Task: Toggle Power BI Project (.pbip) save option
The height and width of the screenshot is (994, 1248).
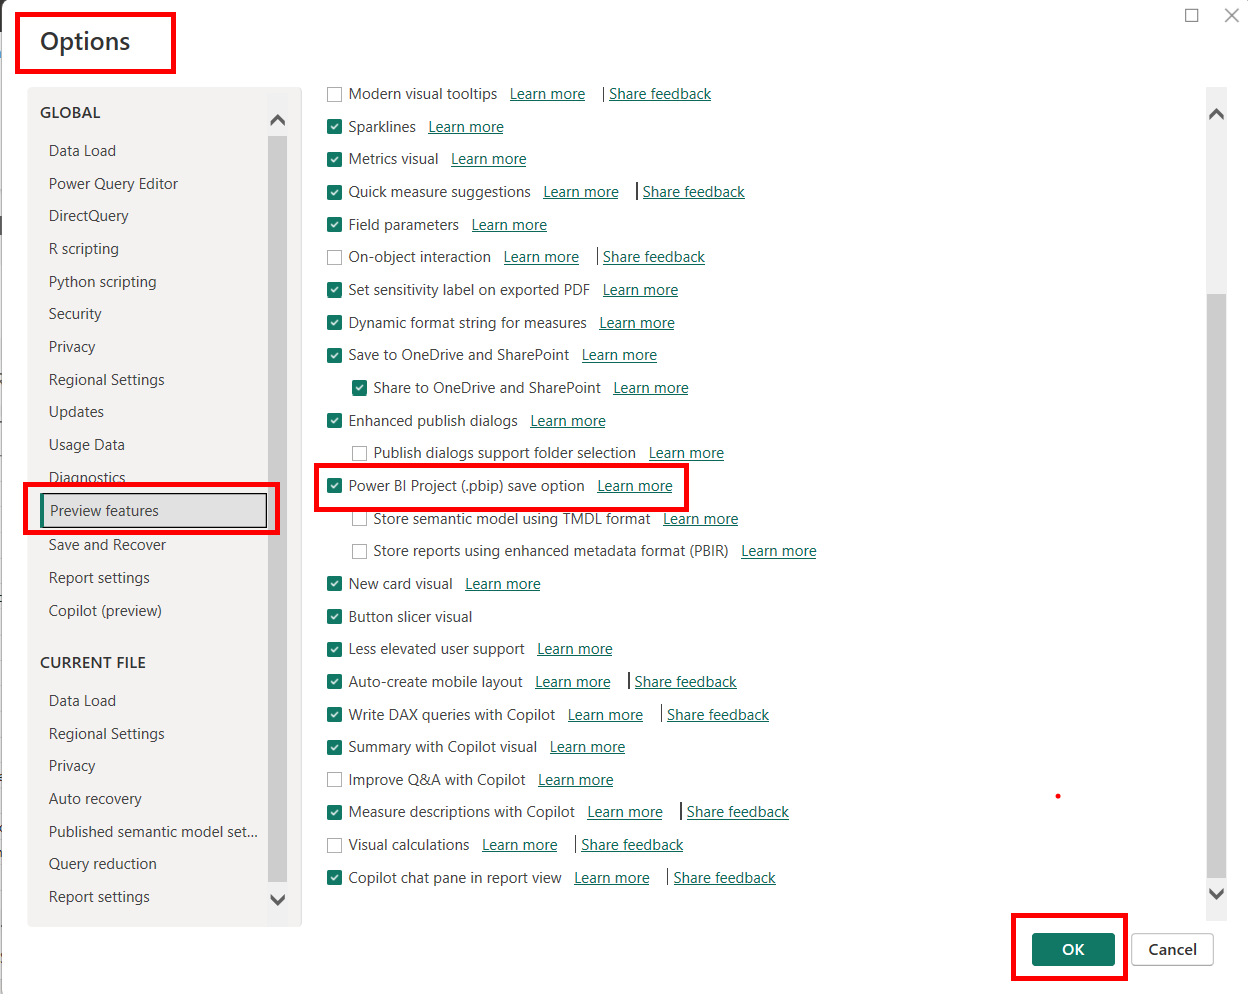Action: [335, 486]
